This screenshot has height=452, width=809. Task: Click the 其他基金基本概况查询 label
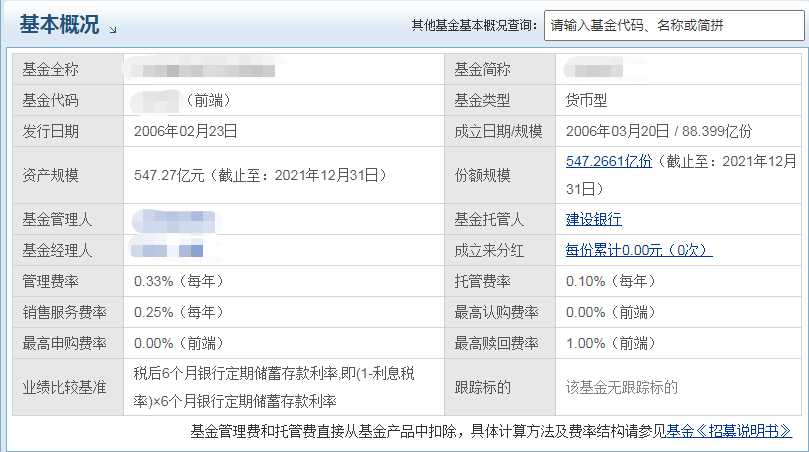475,26
